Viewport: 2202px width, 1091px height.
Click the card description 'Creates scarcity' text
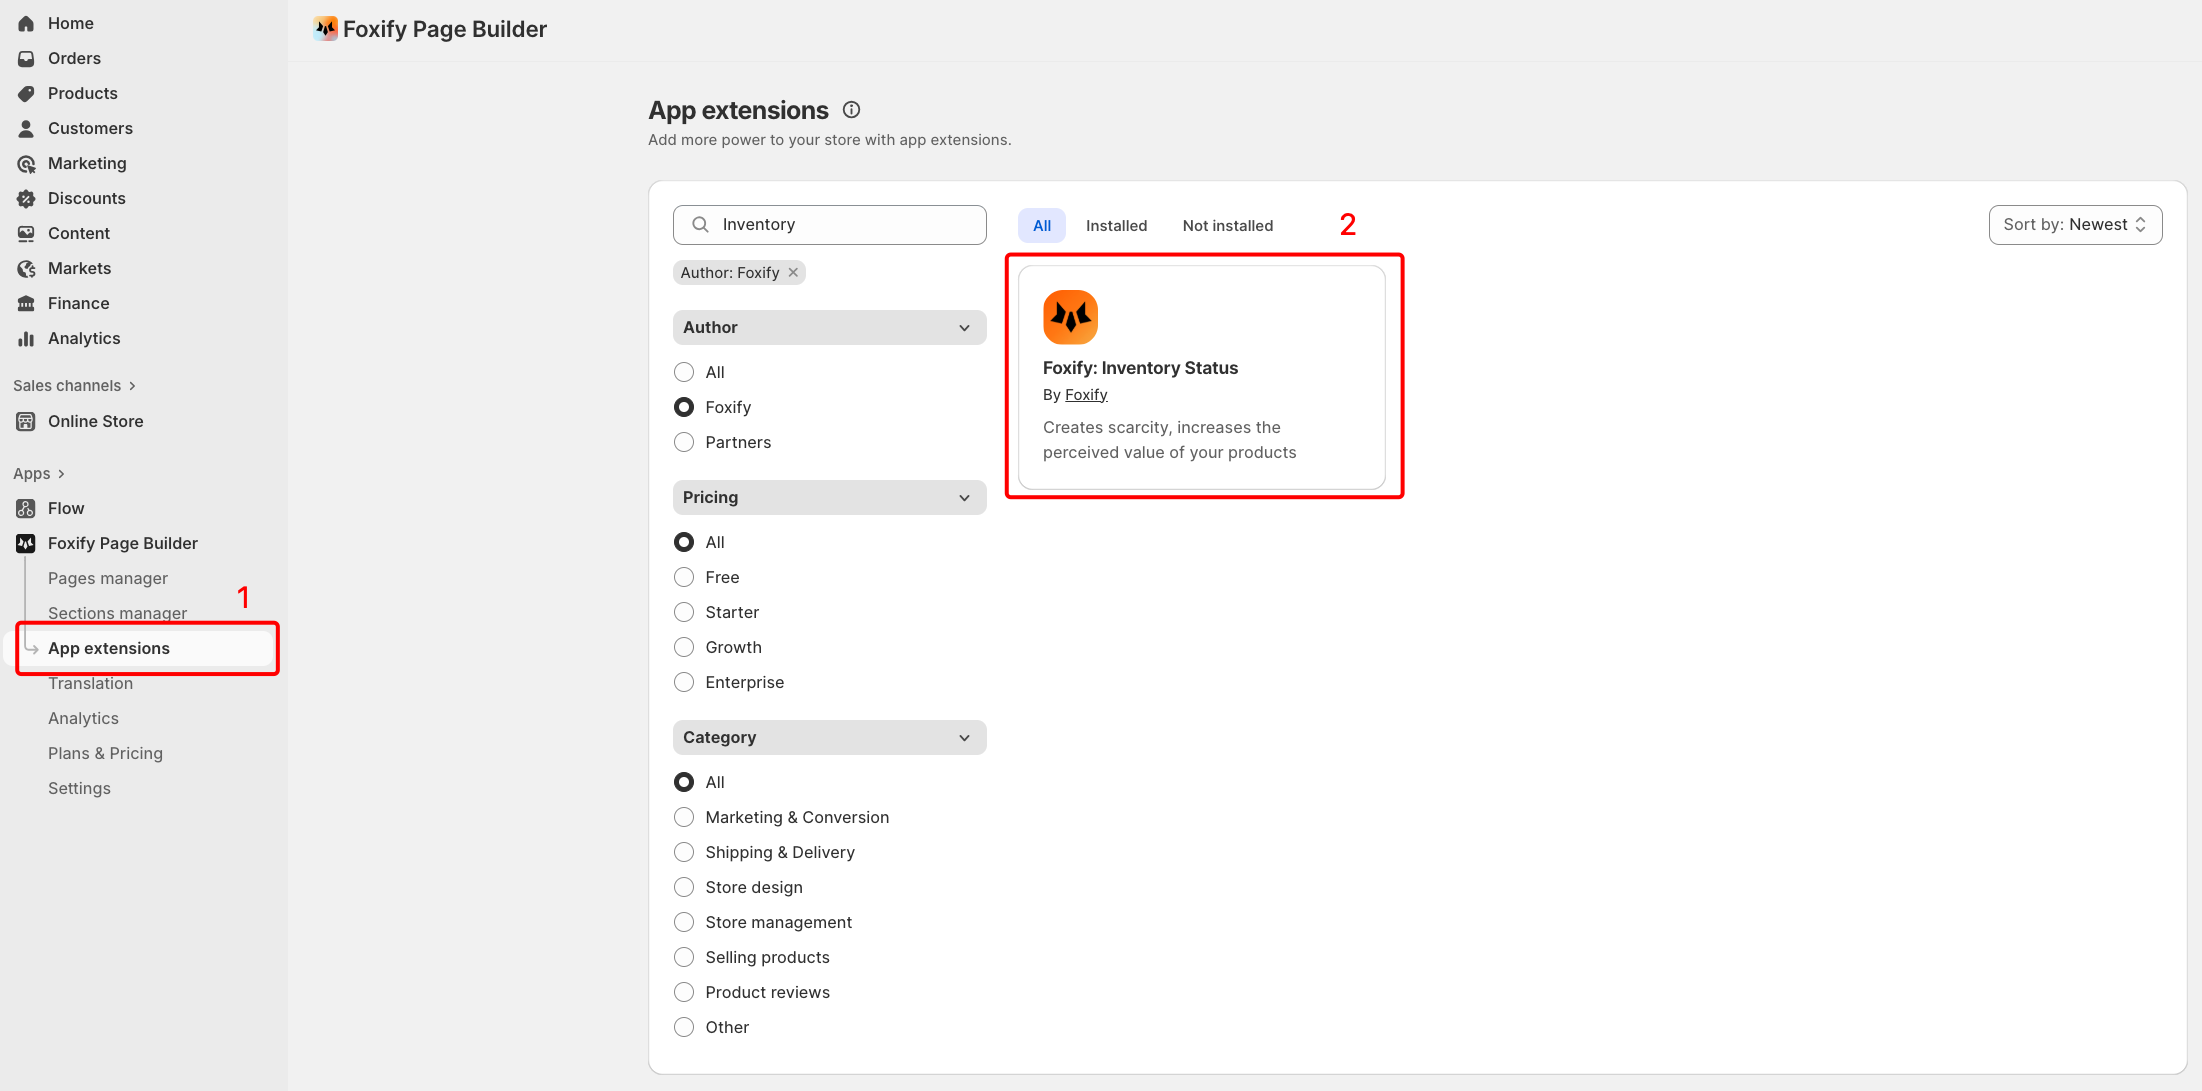tap(1170, 440)
